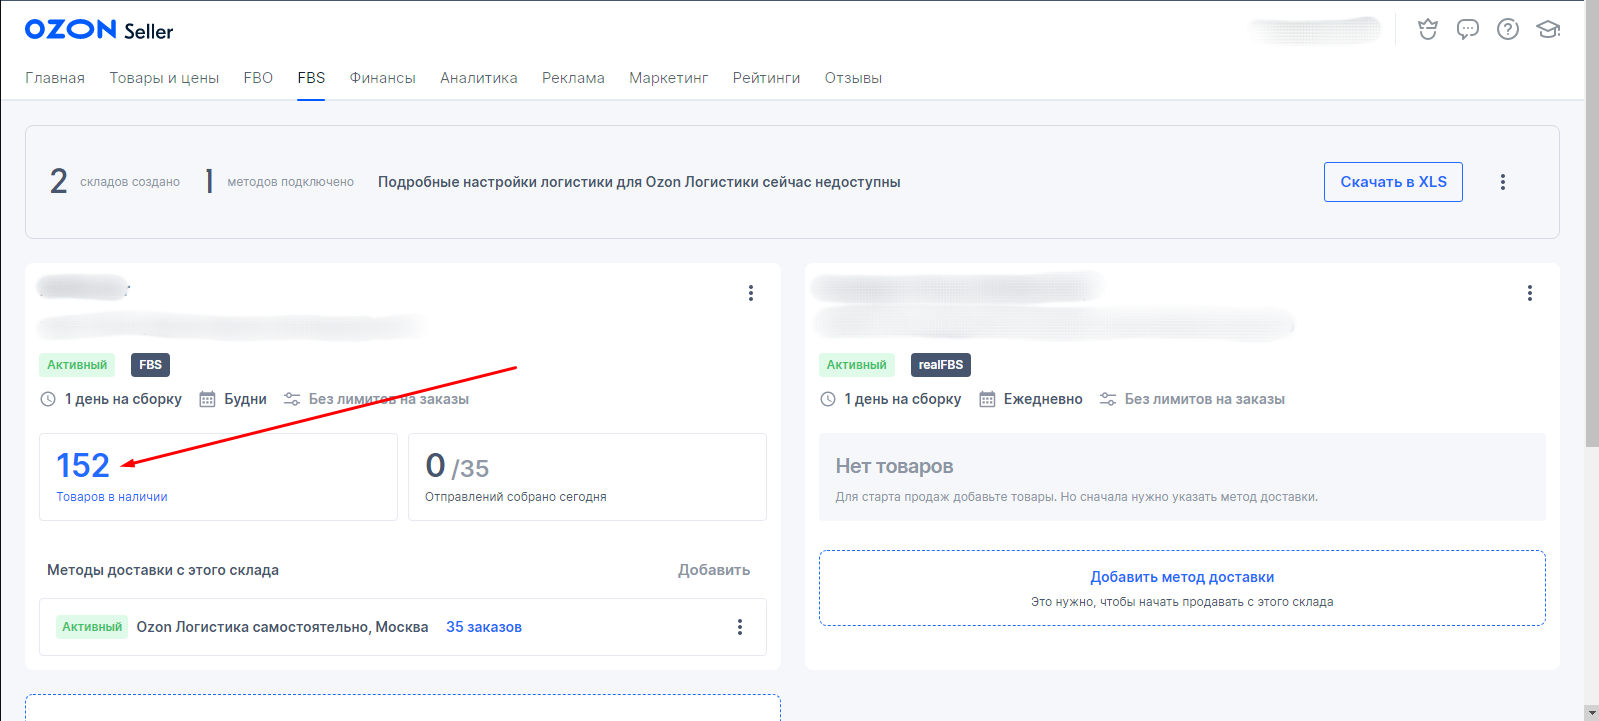Click clock icon in FBS warehouse card
1599x721 pixels.
tap(48, 399)
